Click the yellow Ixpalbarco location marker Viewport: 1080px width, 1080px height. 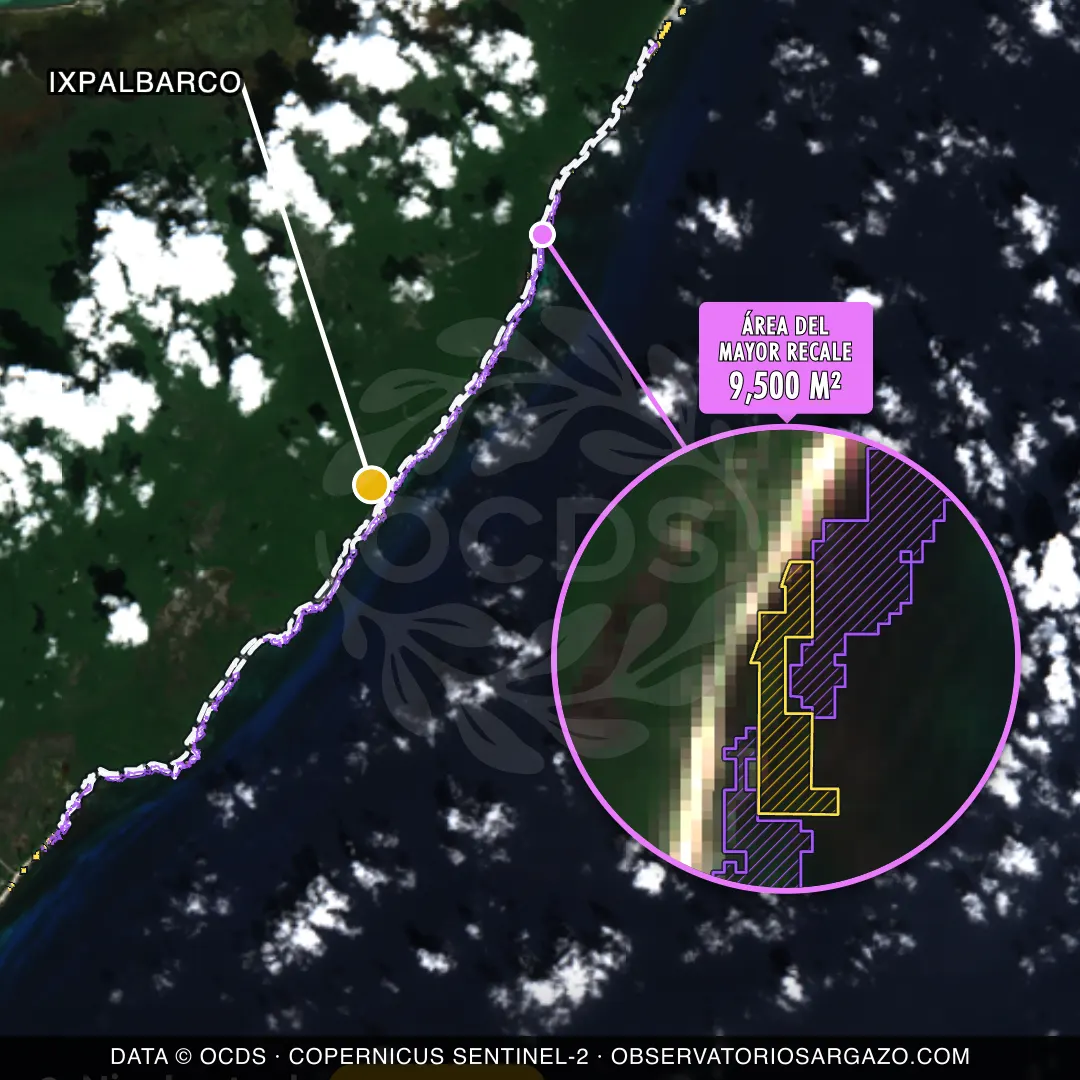(x=371, y=484)
